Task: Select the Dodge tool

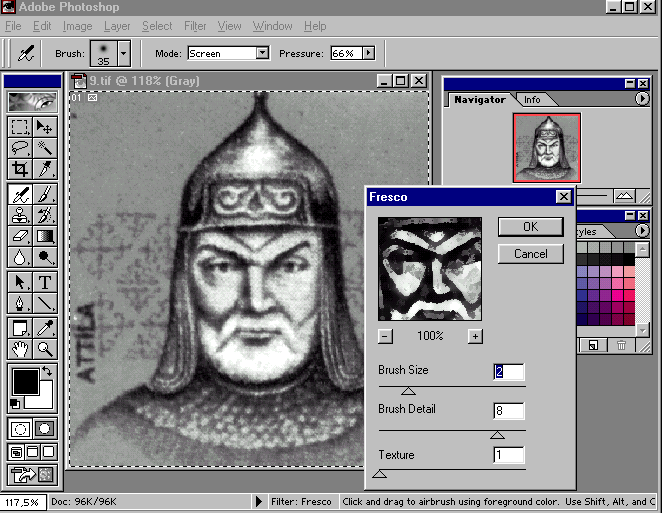Action: [45, 257]
